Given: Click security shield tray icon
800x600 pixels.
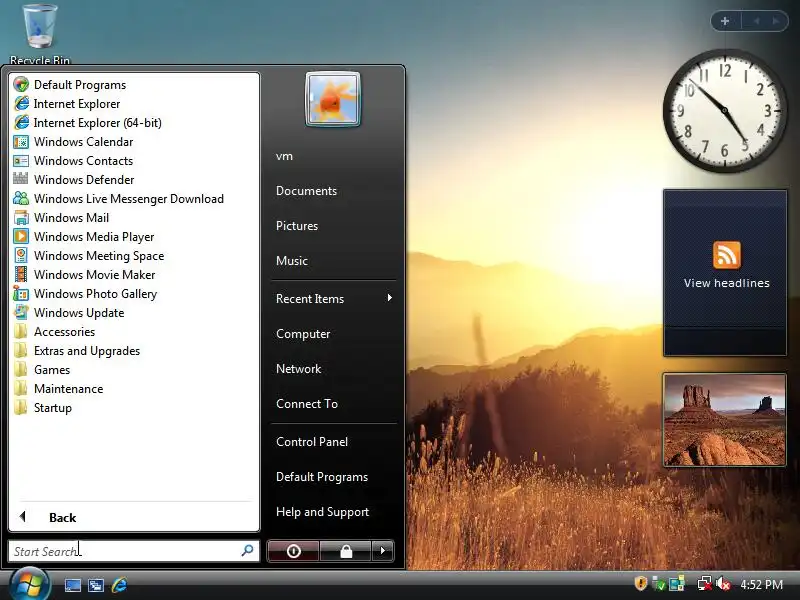Looking at the screenshot, I should (x=641, y=583).
